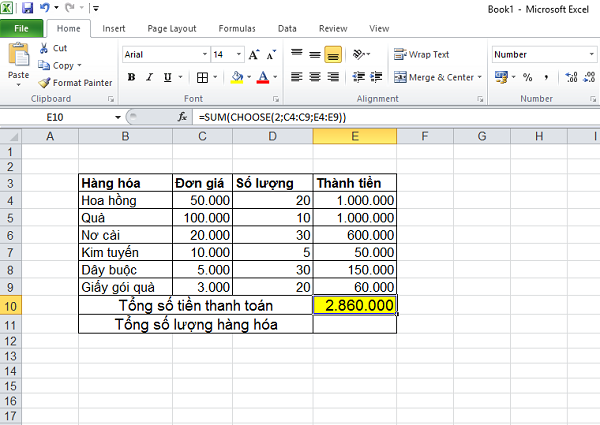Switch to the Formulas tab

pos(237,29)
